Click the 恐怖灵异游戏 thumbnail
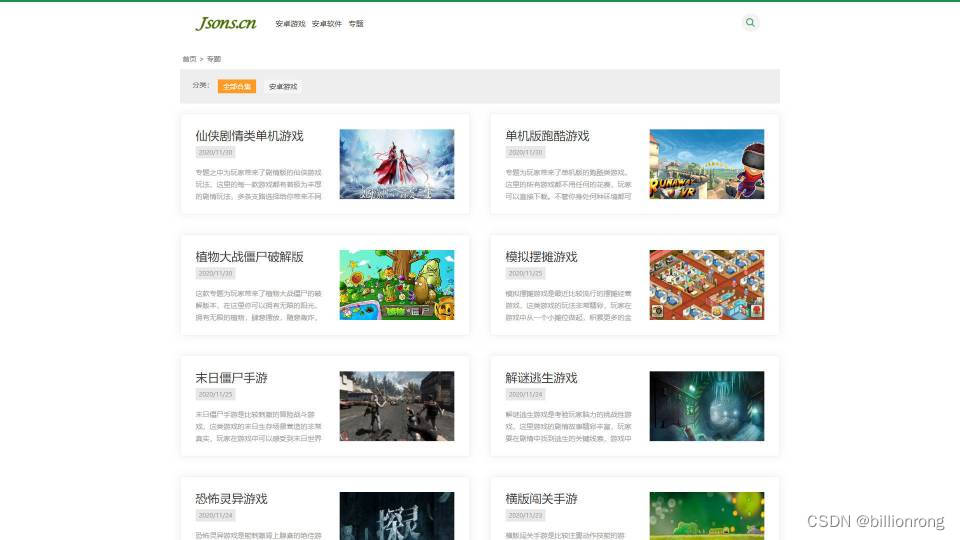 [x=397, y=516]
